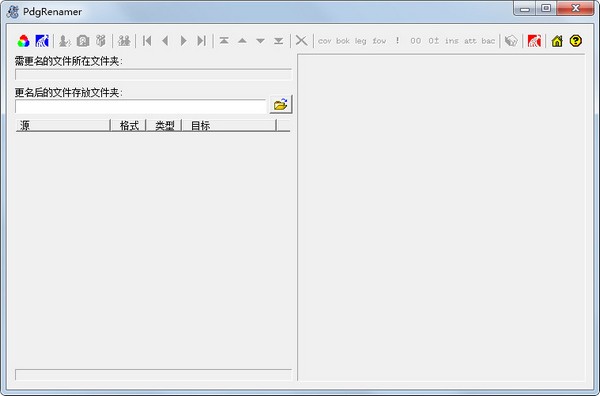The width and height of the screenshot is (600, 396).
Task: Sort by the 目标 column header
Action: 229,125
